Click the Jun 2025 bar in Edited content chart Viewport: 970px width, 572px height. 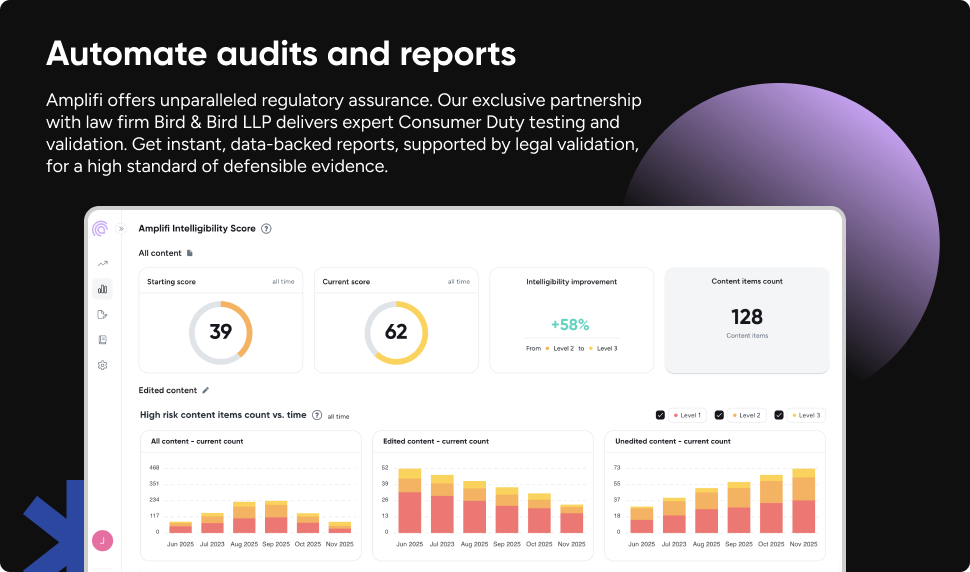point(410,500)
